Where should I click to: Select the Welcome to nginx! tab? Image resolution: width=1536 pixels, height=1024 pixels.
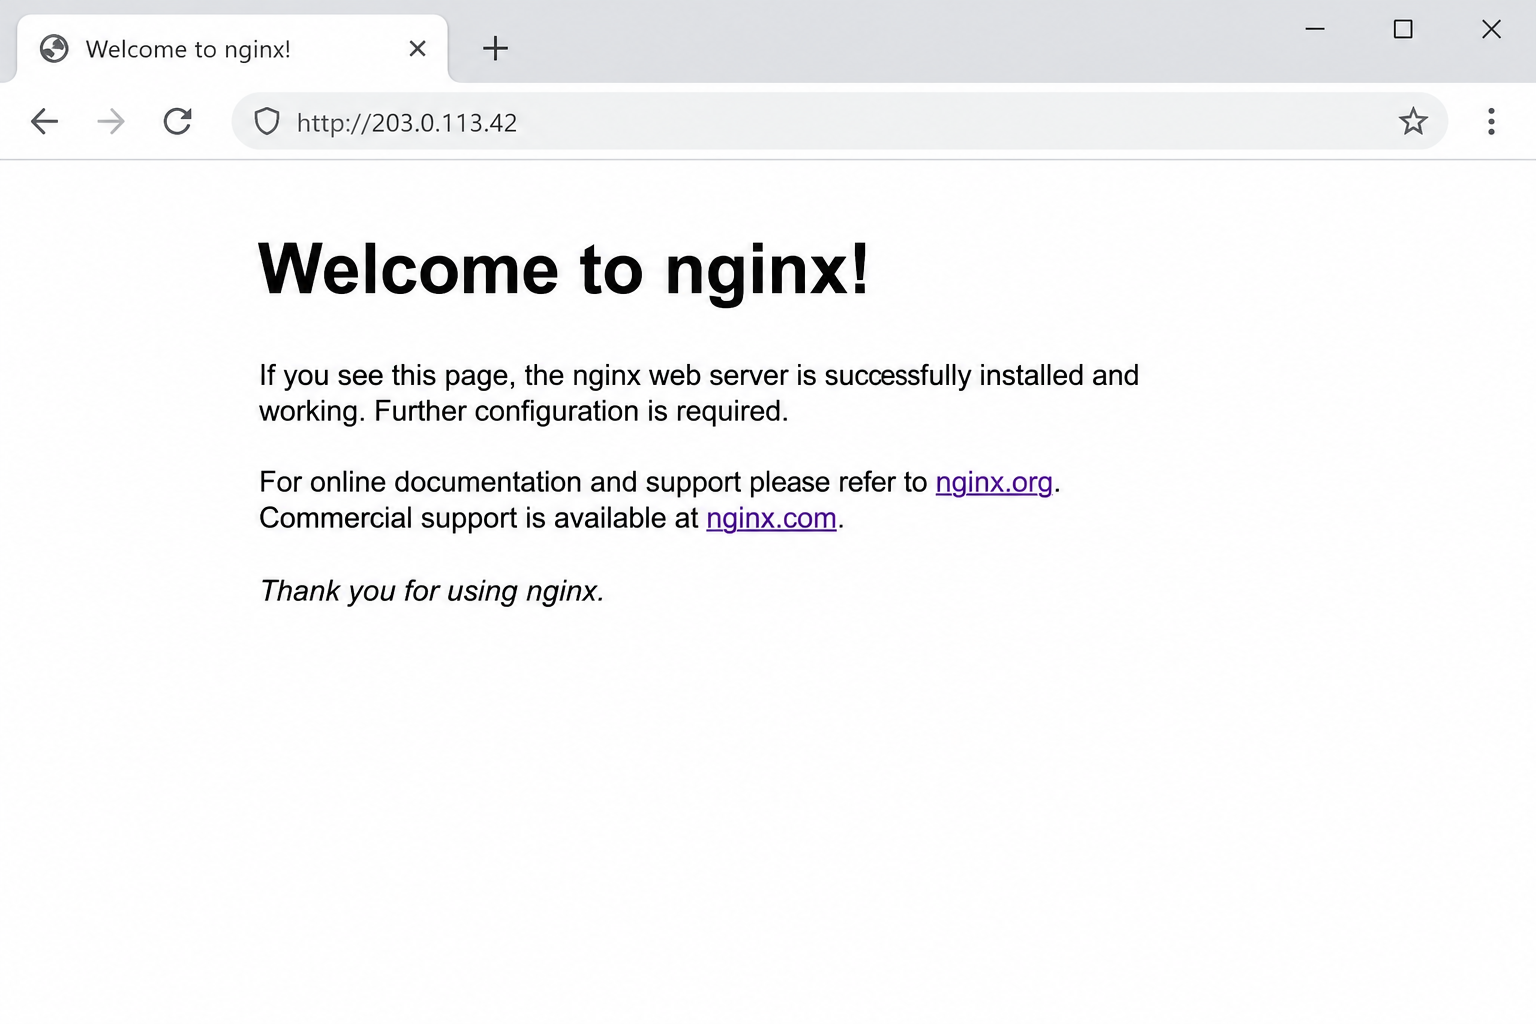[232, 49]
